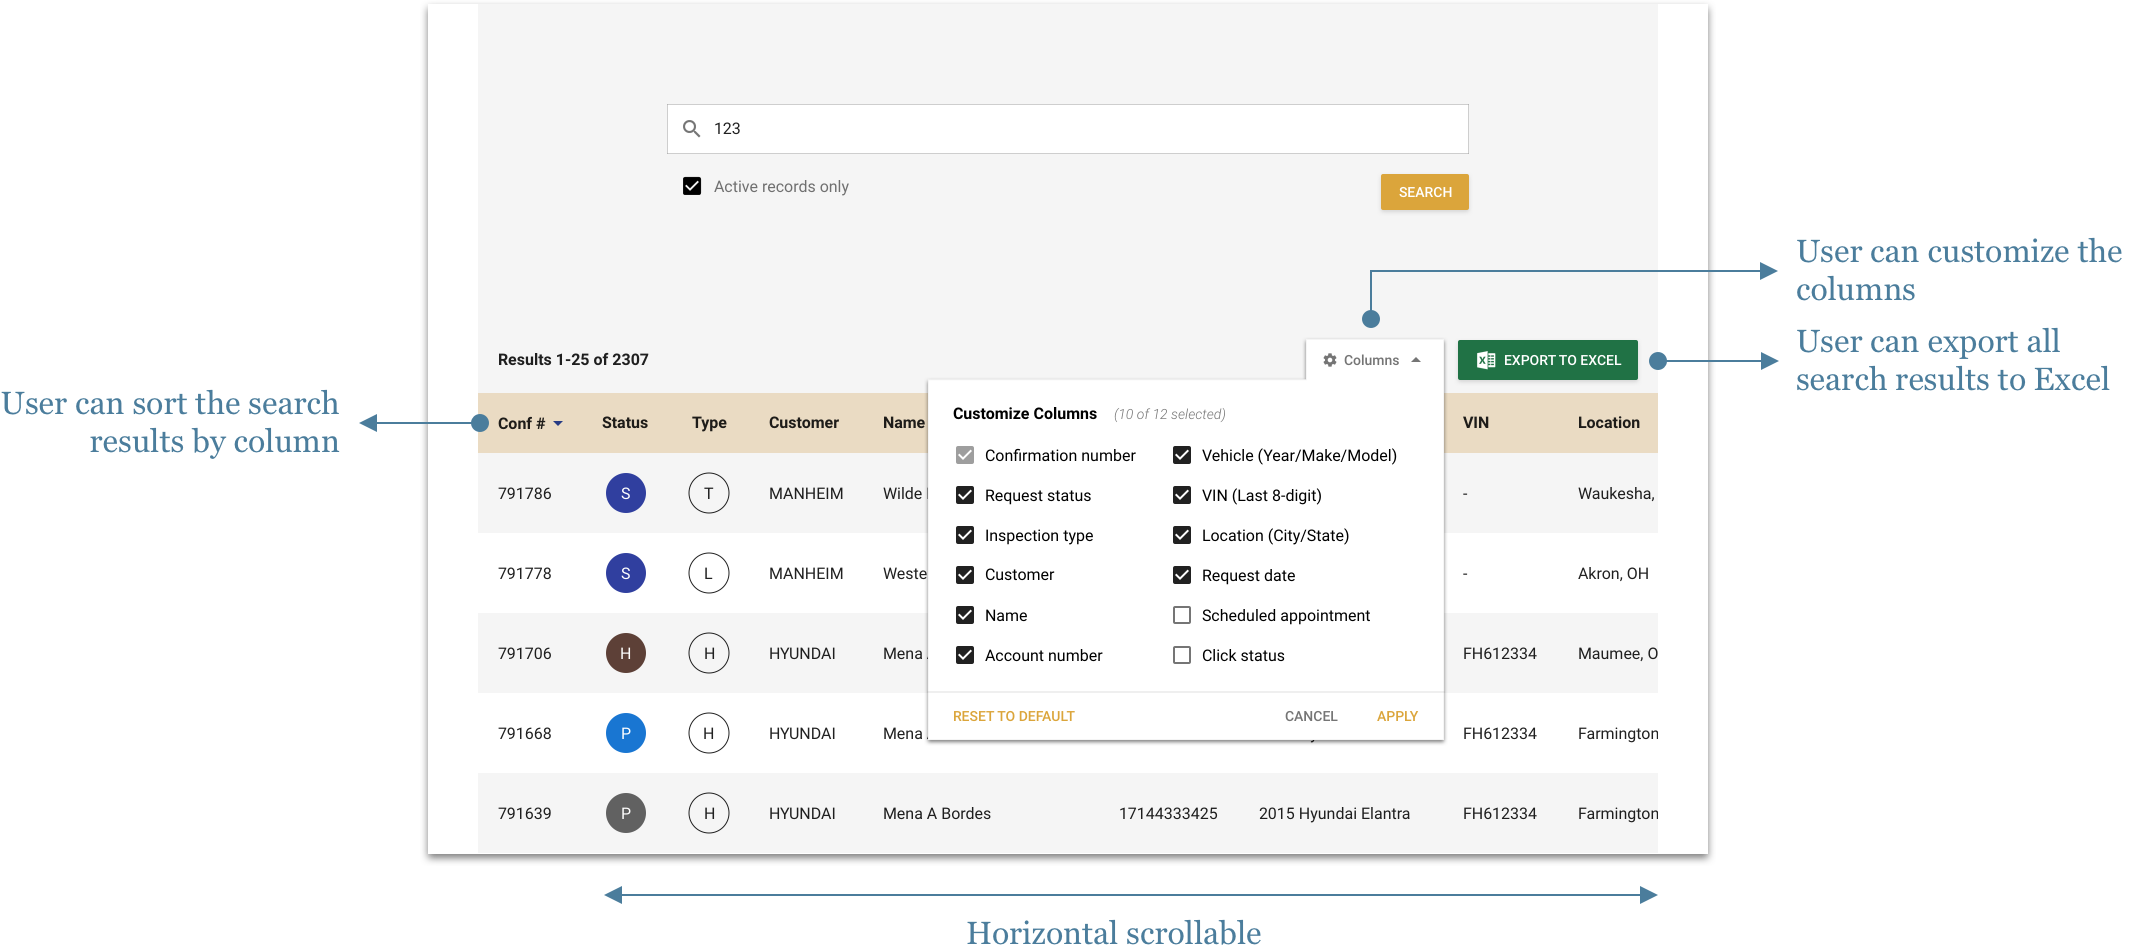Uncheck the Account number column checkbox

pos(965,655)
